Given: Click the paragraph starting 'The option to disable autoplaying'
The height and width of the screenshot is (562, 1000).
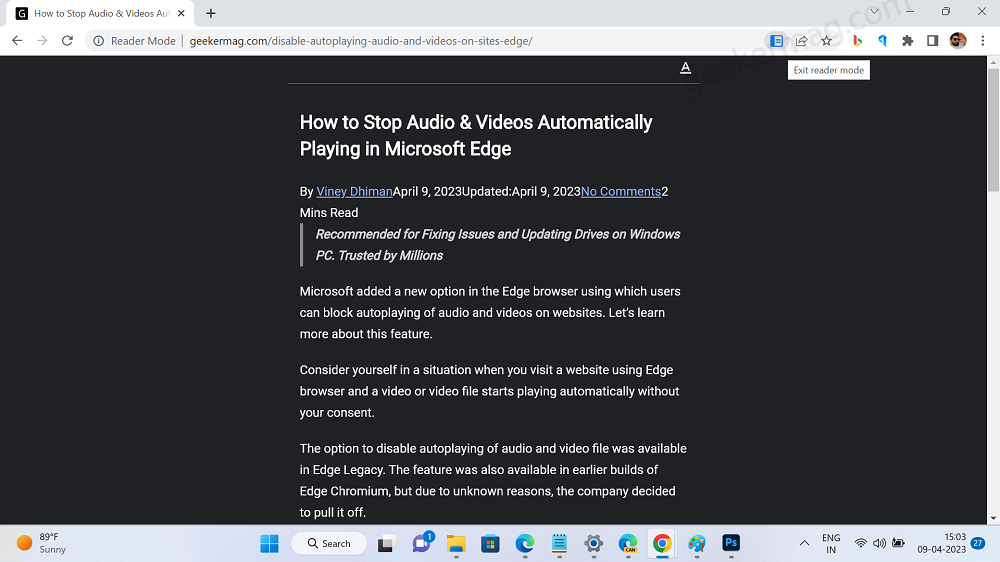Looking at the screenshot, I should pyautogui.click(x=493, y=480).
